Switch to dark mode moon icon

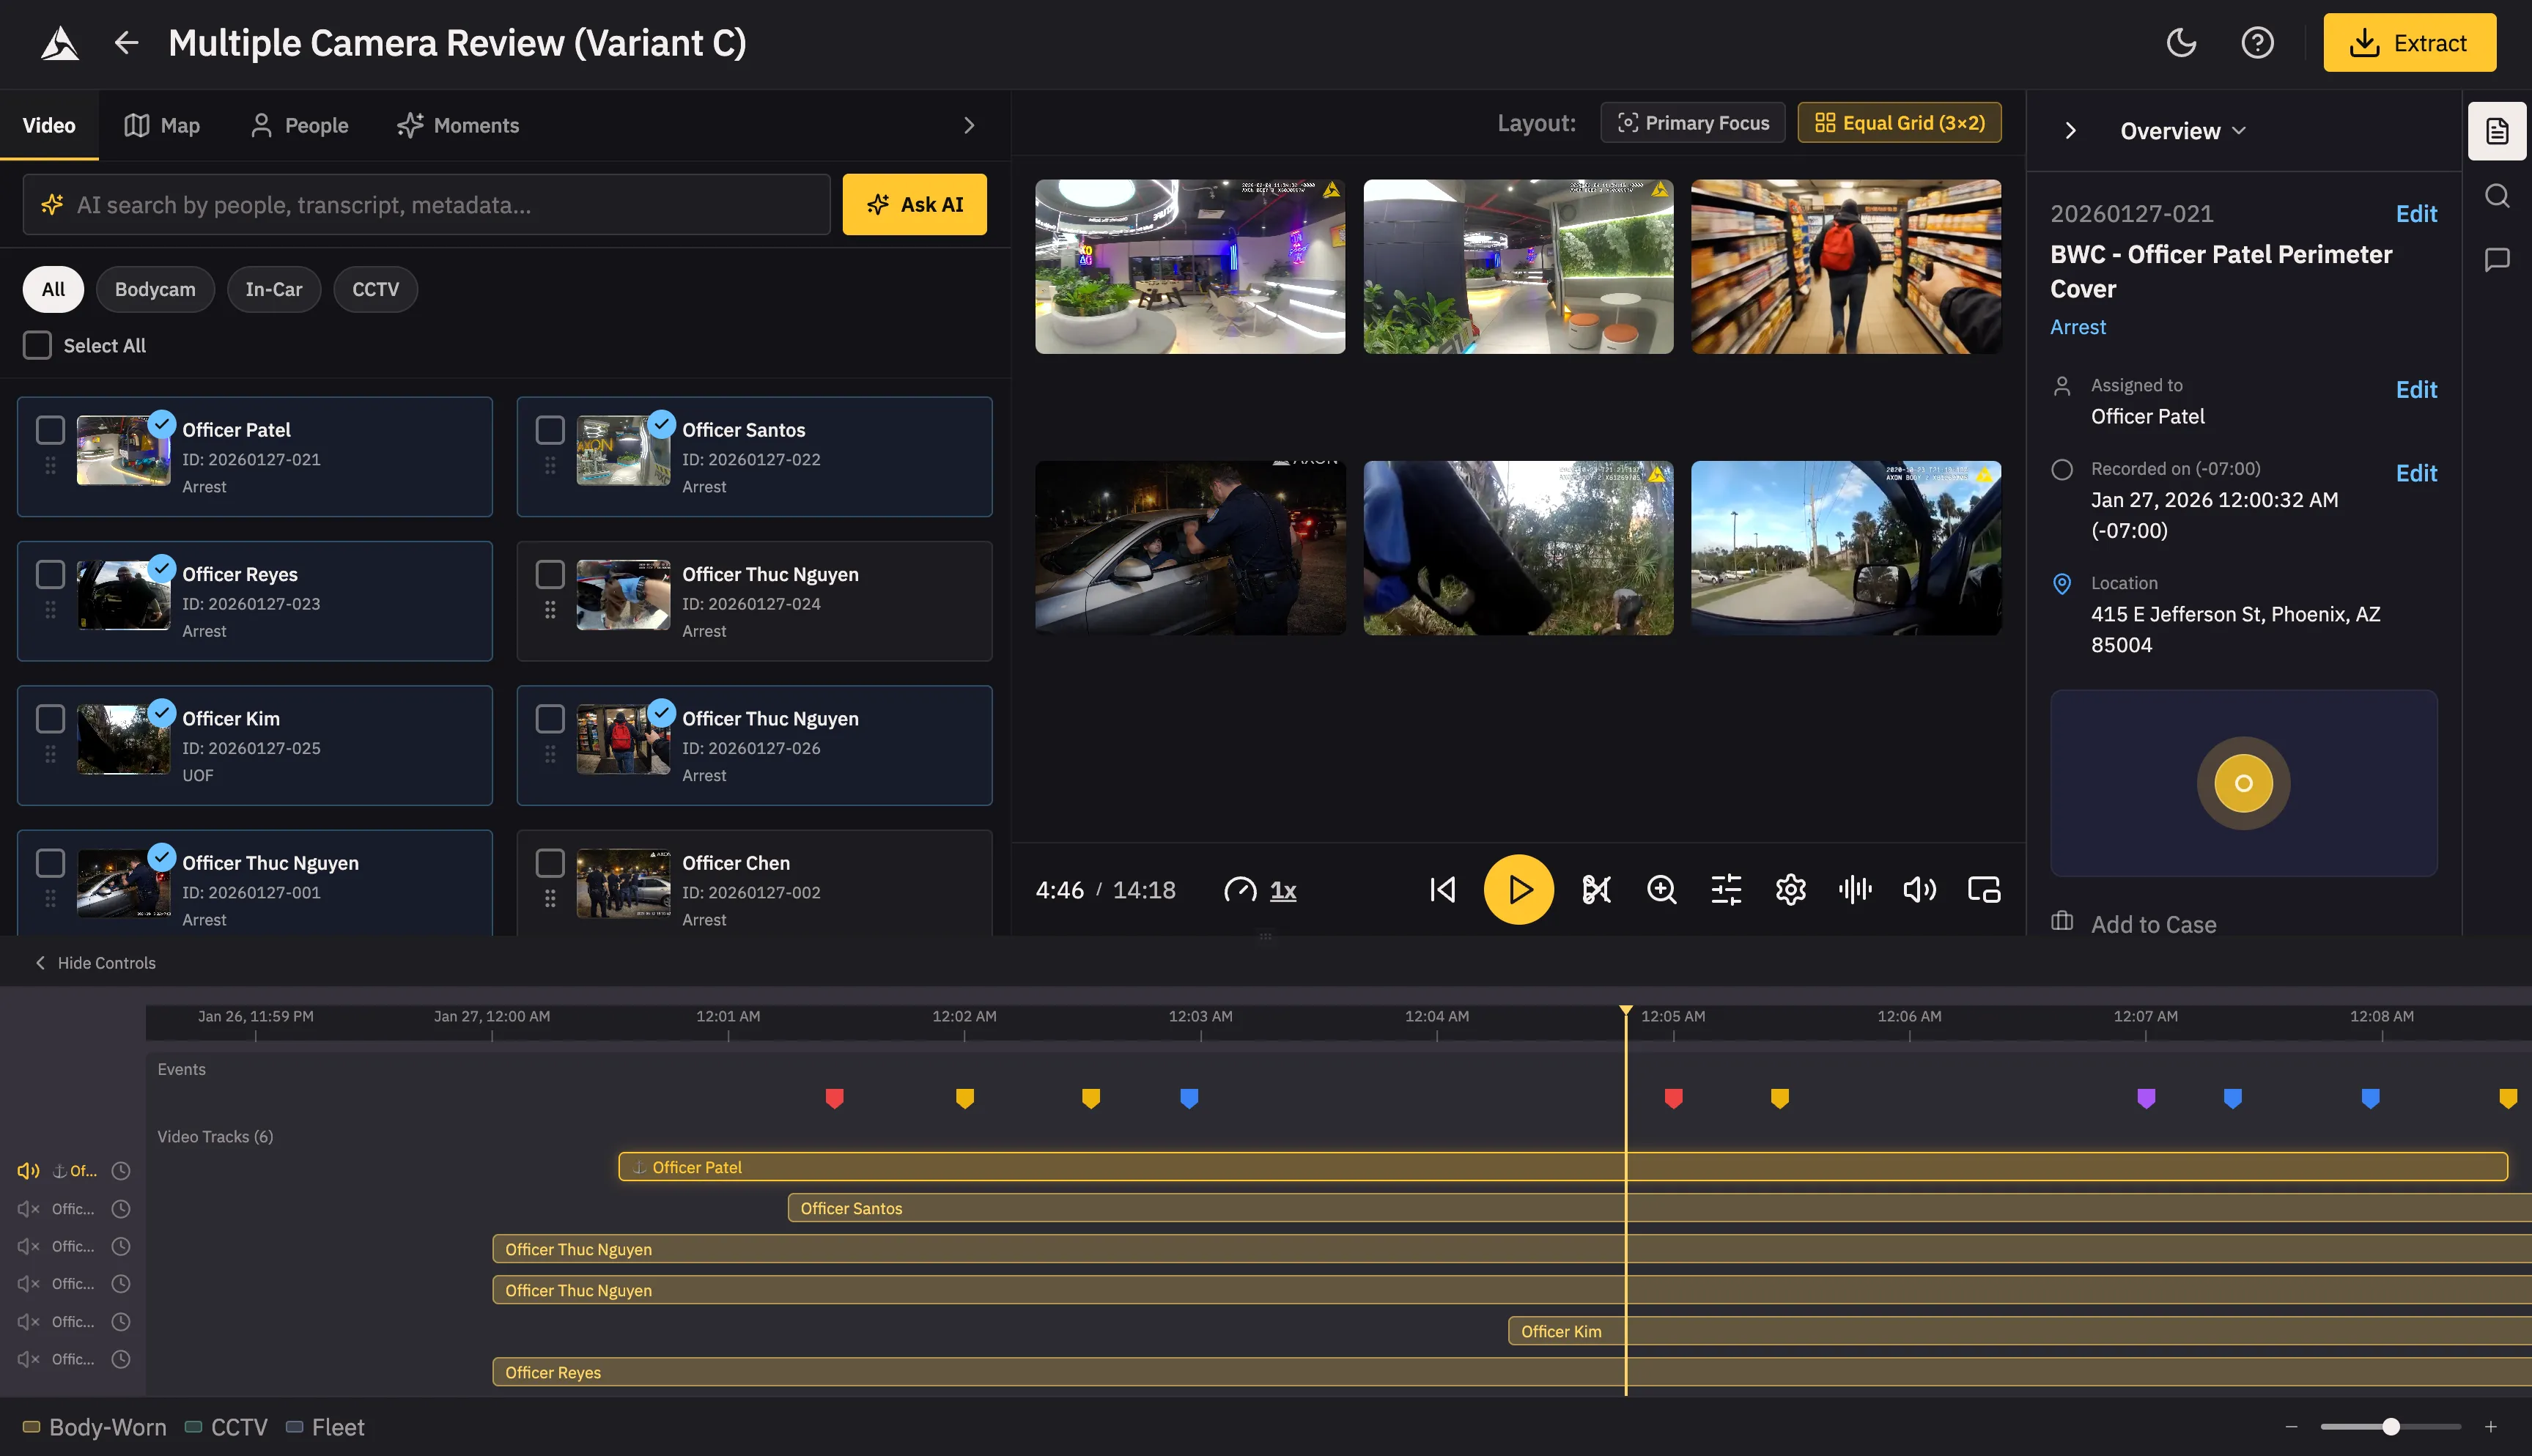point(2181,43)
